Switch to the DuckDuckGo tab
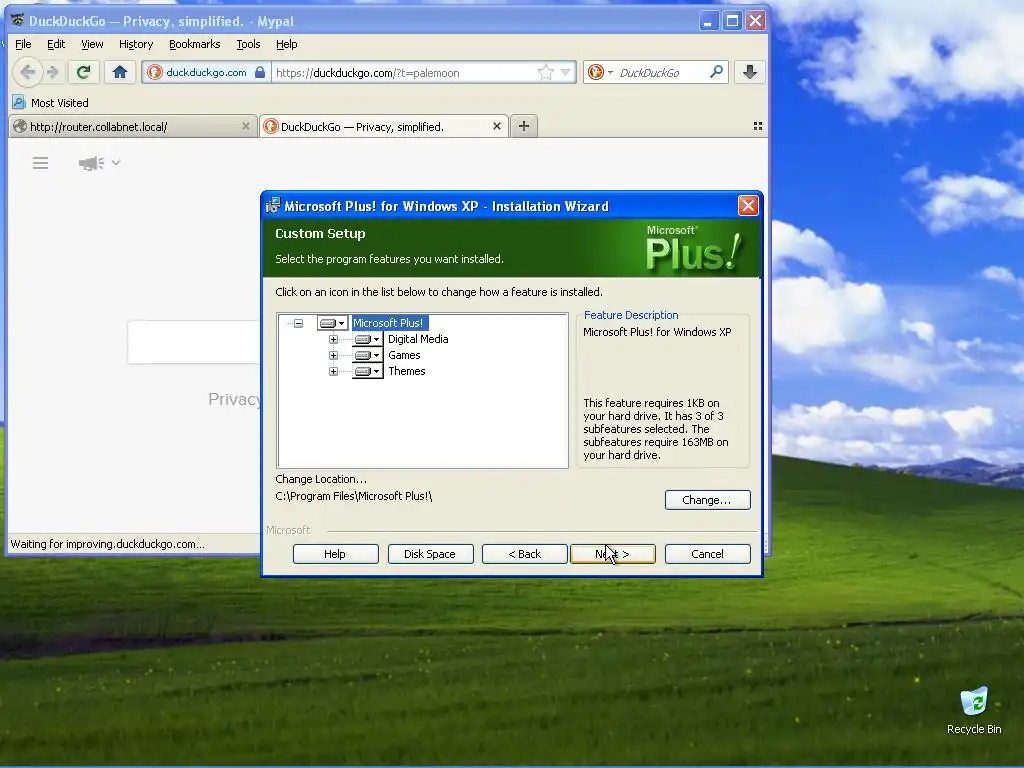 pos(382,127)
